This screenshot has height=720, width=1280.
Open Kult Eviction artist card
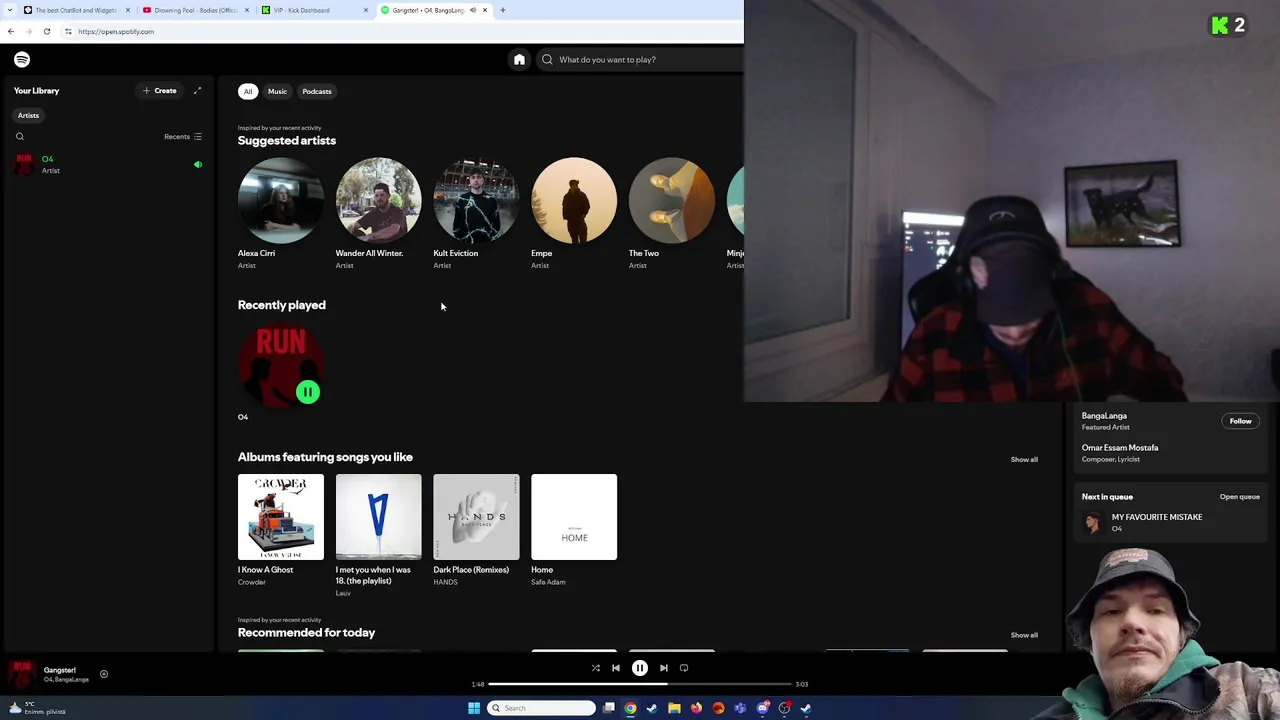tap(476, 213)
